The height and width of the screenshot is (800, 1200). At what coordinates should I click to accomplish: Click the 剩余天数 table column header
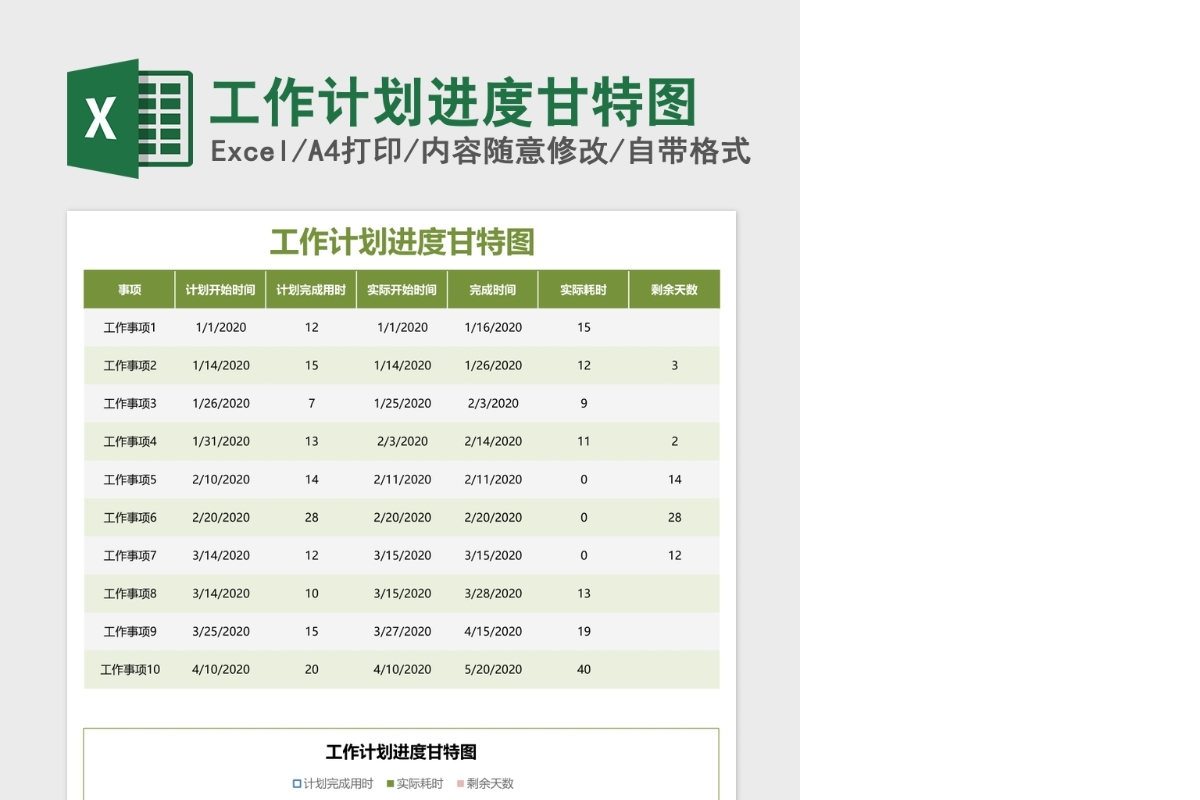(674, 290)
